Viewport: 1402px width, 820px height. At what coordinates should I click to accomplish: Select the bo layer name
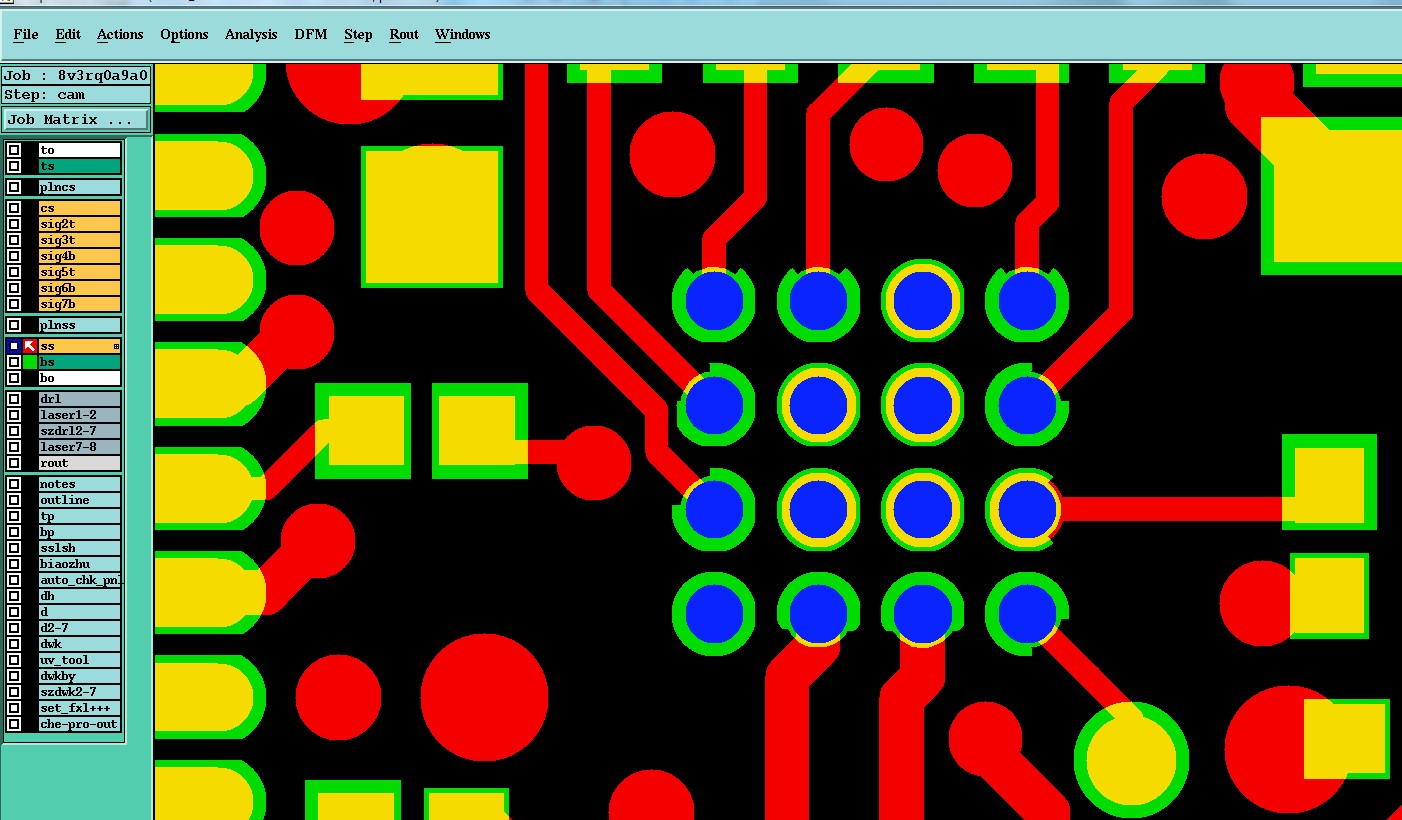[79, 378]
